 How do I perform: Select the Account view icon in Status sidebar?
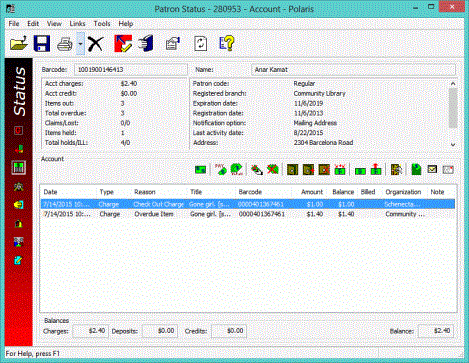(x=19, y=167)
